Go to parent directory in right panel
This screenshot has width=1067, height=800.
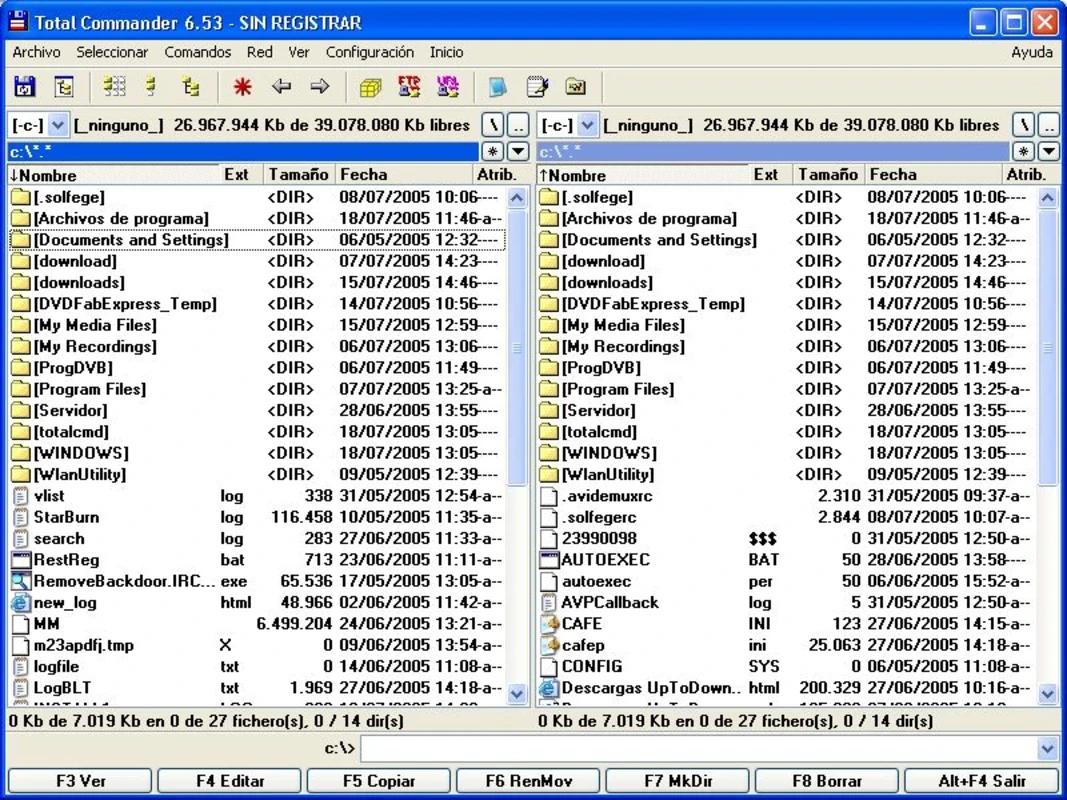(1048, 126)
